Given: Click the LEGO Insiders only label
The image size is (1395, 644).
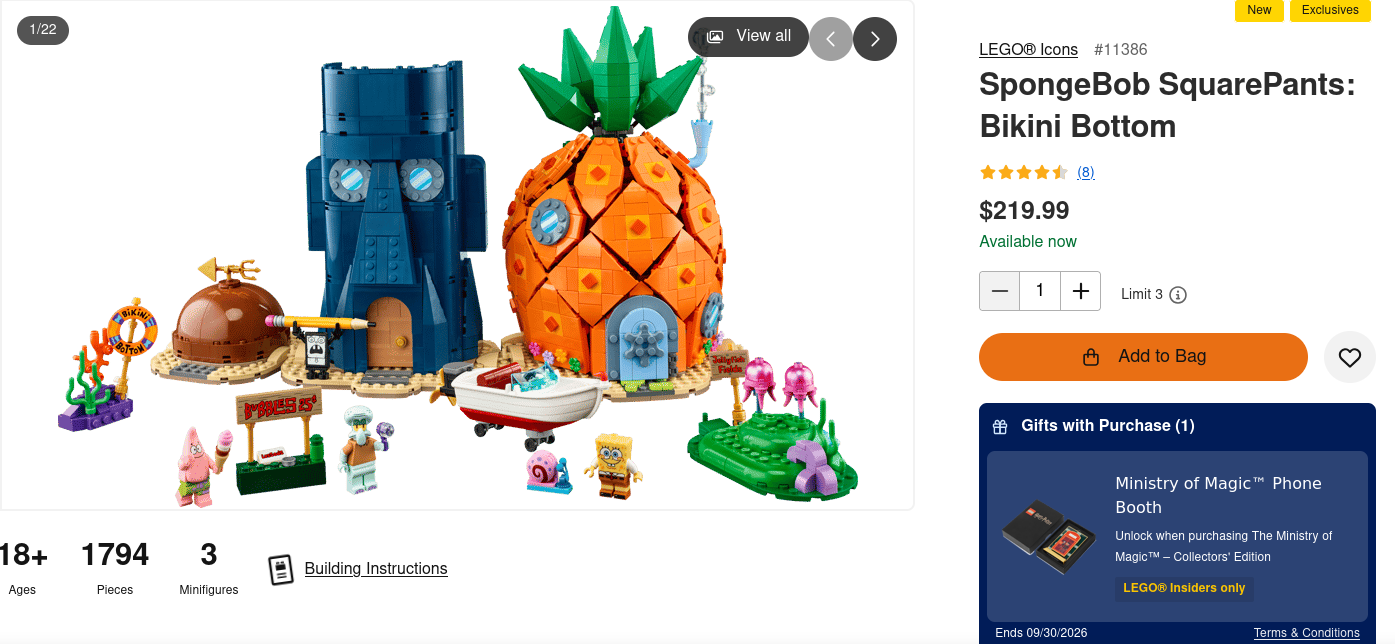Looking at the screenshot, I should (1184, 588).
